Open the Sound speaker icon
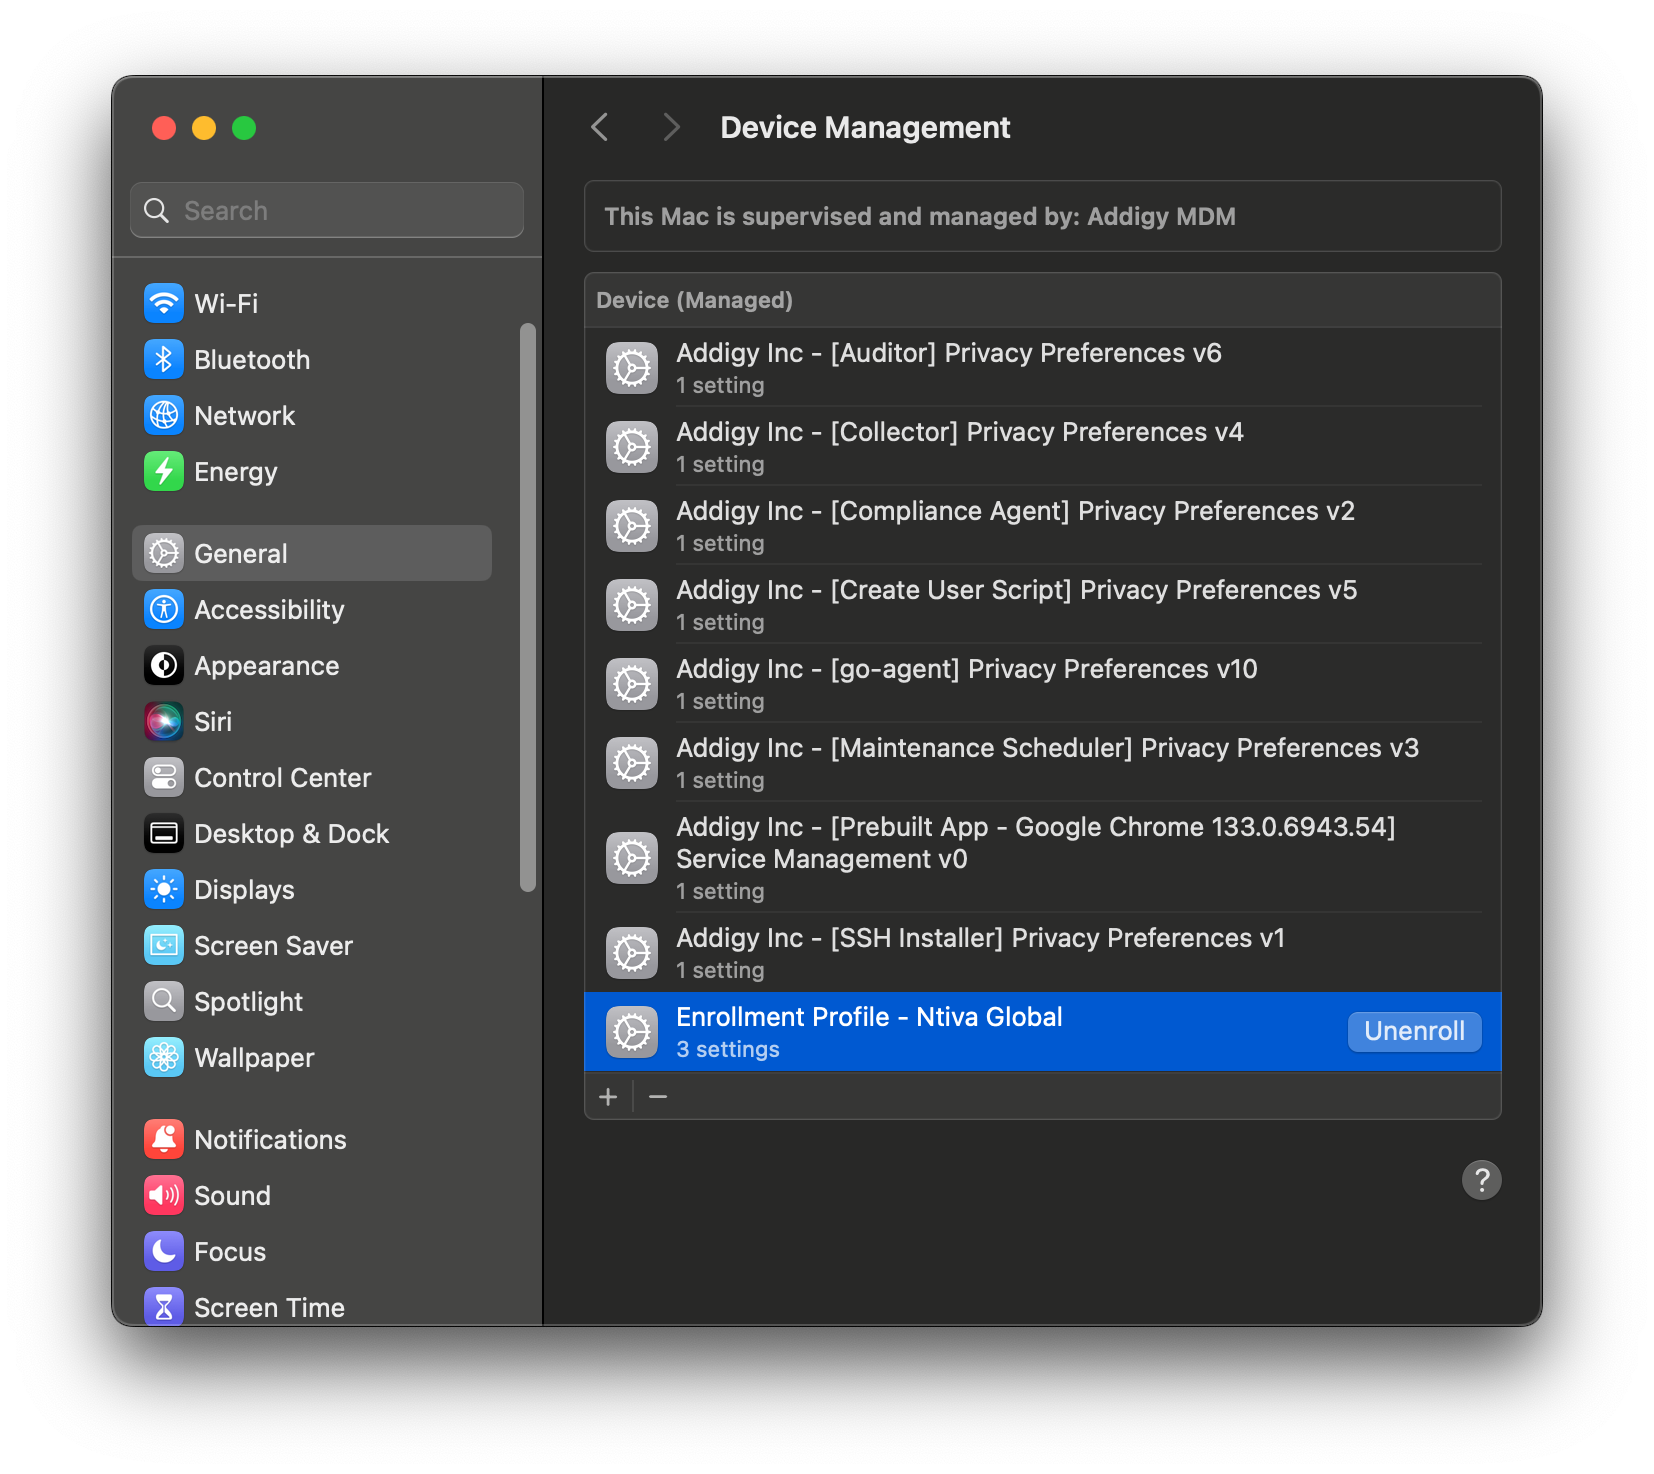This screenshot has height=1474, width=1654. click(x=164, y=1195)
